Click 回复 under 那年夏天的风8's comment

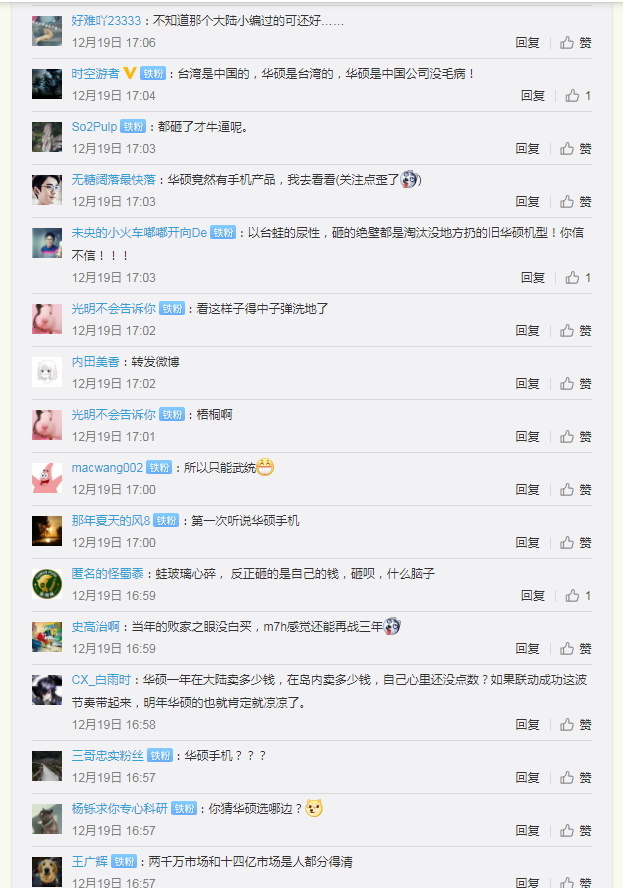(x=527, y=543)
